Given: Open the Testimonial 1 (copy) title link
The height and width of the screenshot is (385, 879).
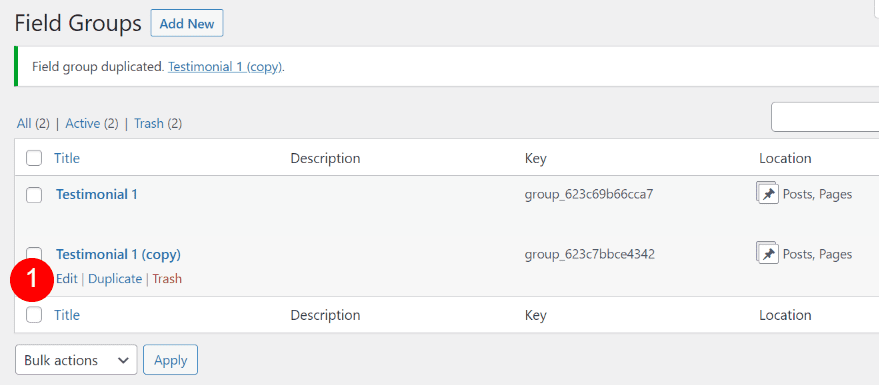Looking at the screenshot, I should 118,254.
